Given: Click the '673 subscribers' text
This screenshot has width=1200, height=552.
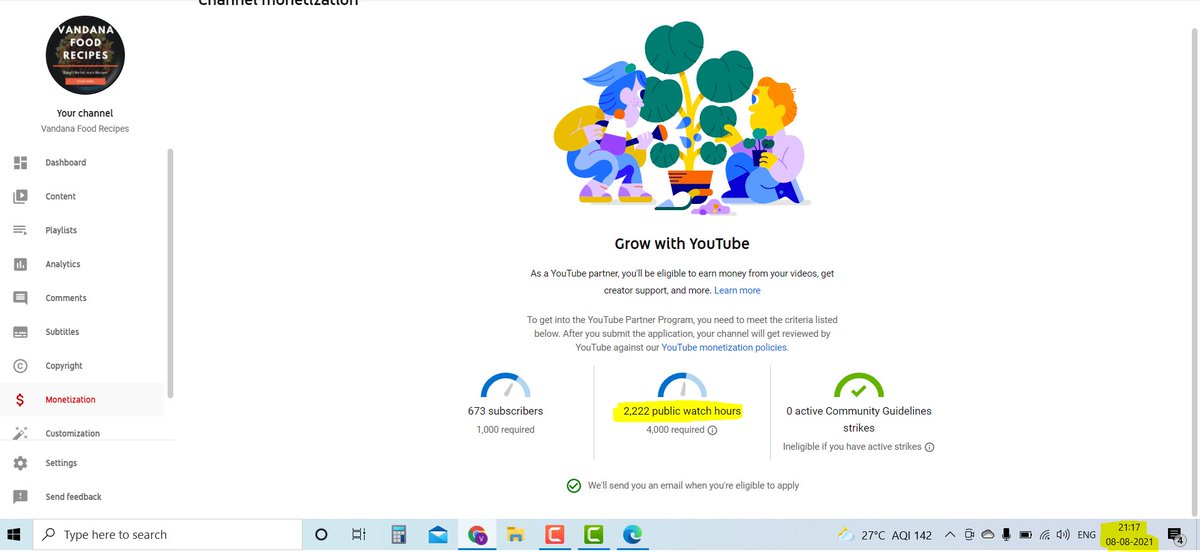Looking at the screenshot, I should pos(506,411).
